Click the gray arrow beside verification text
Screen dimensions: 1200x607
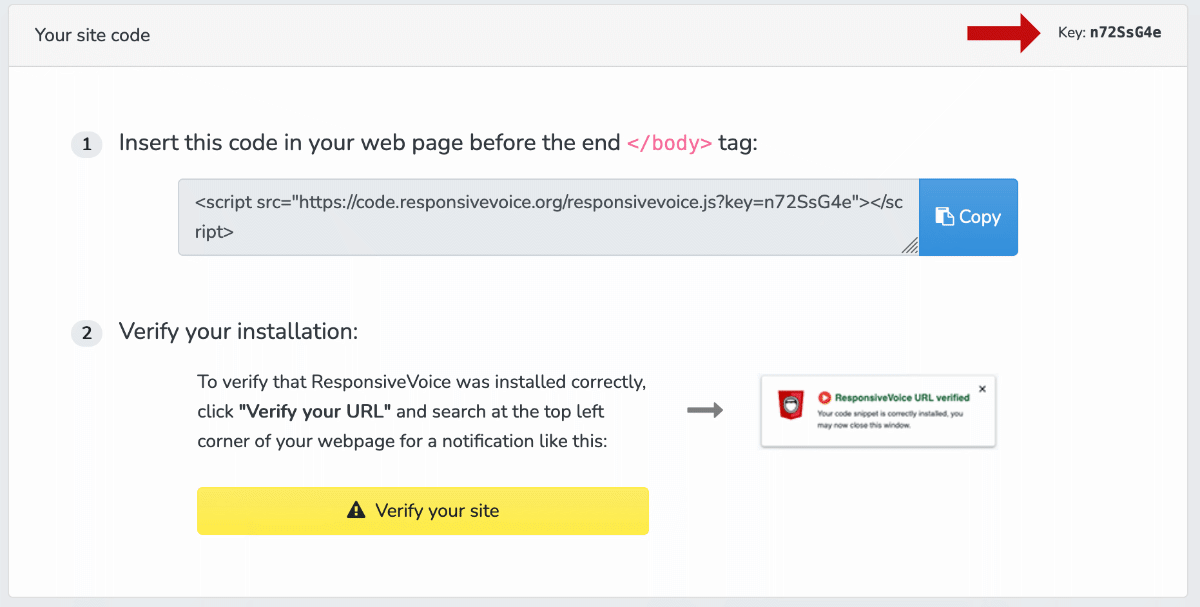coord(705,410)
